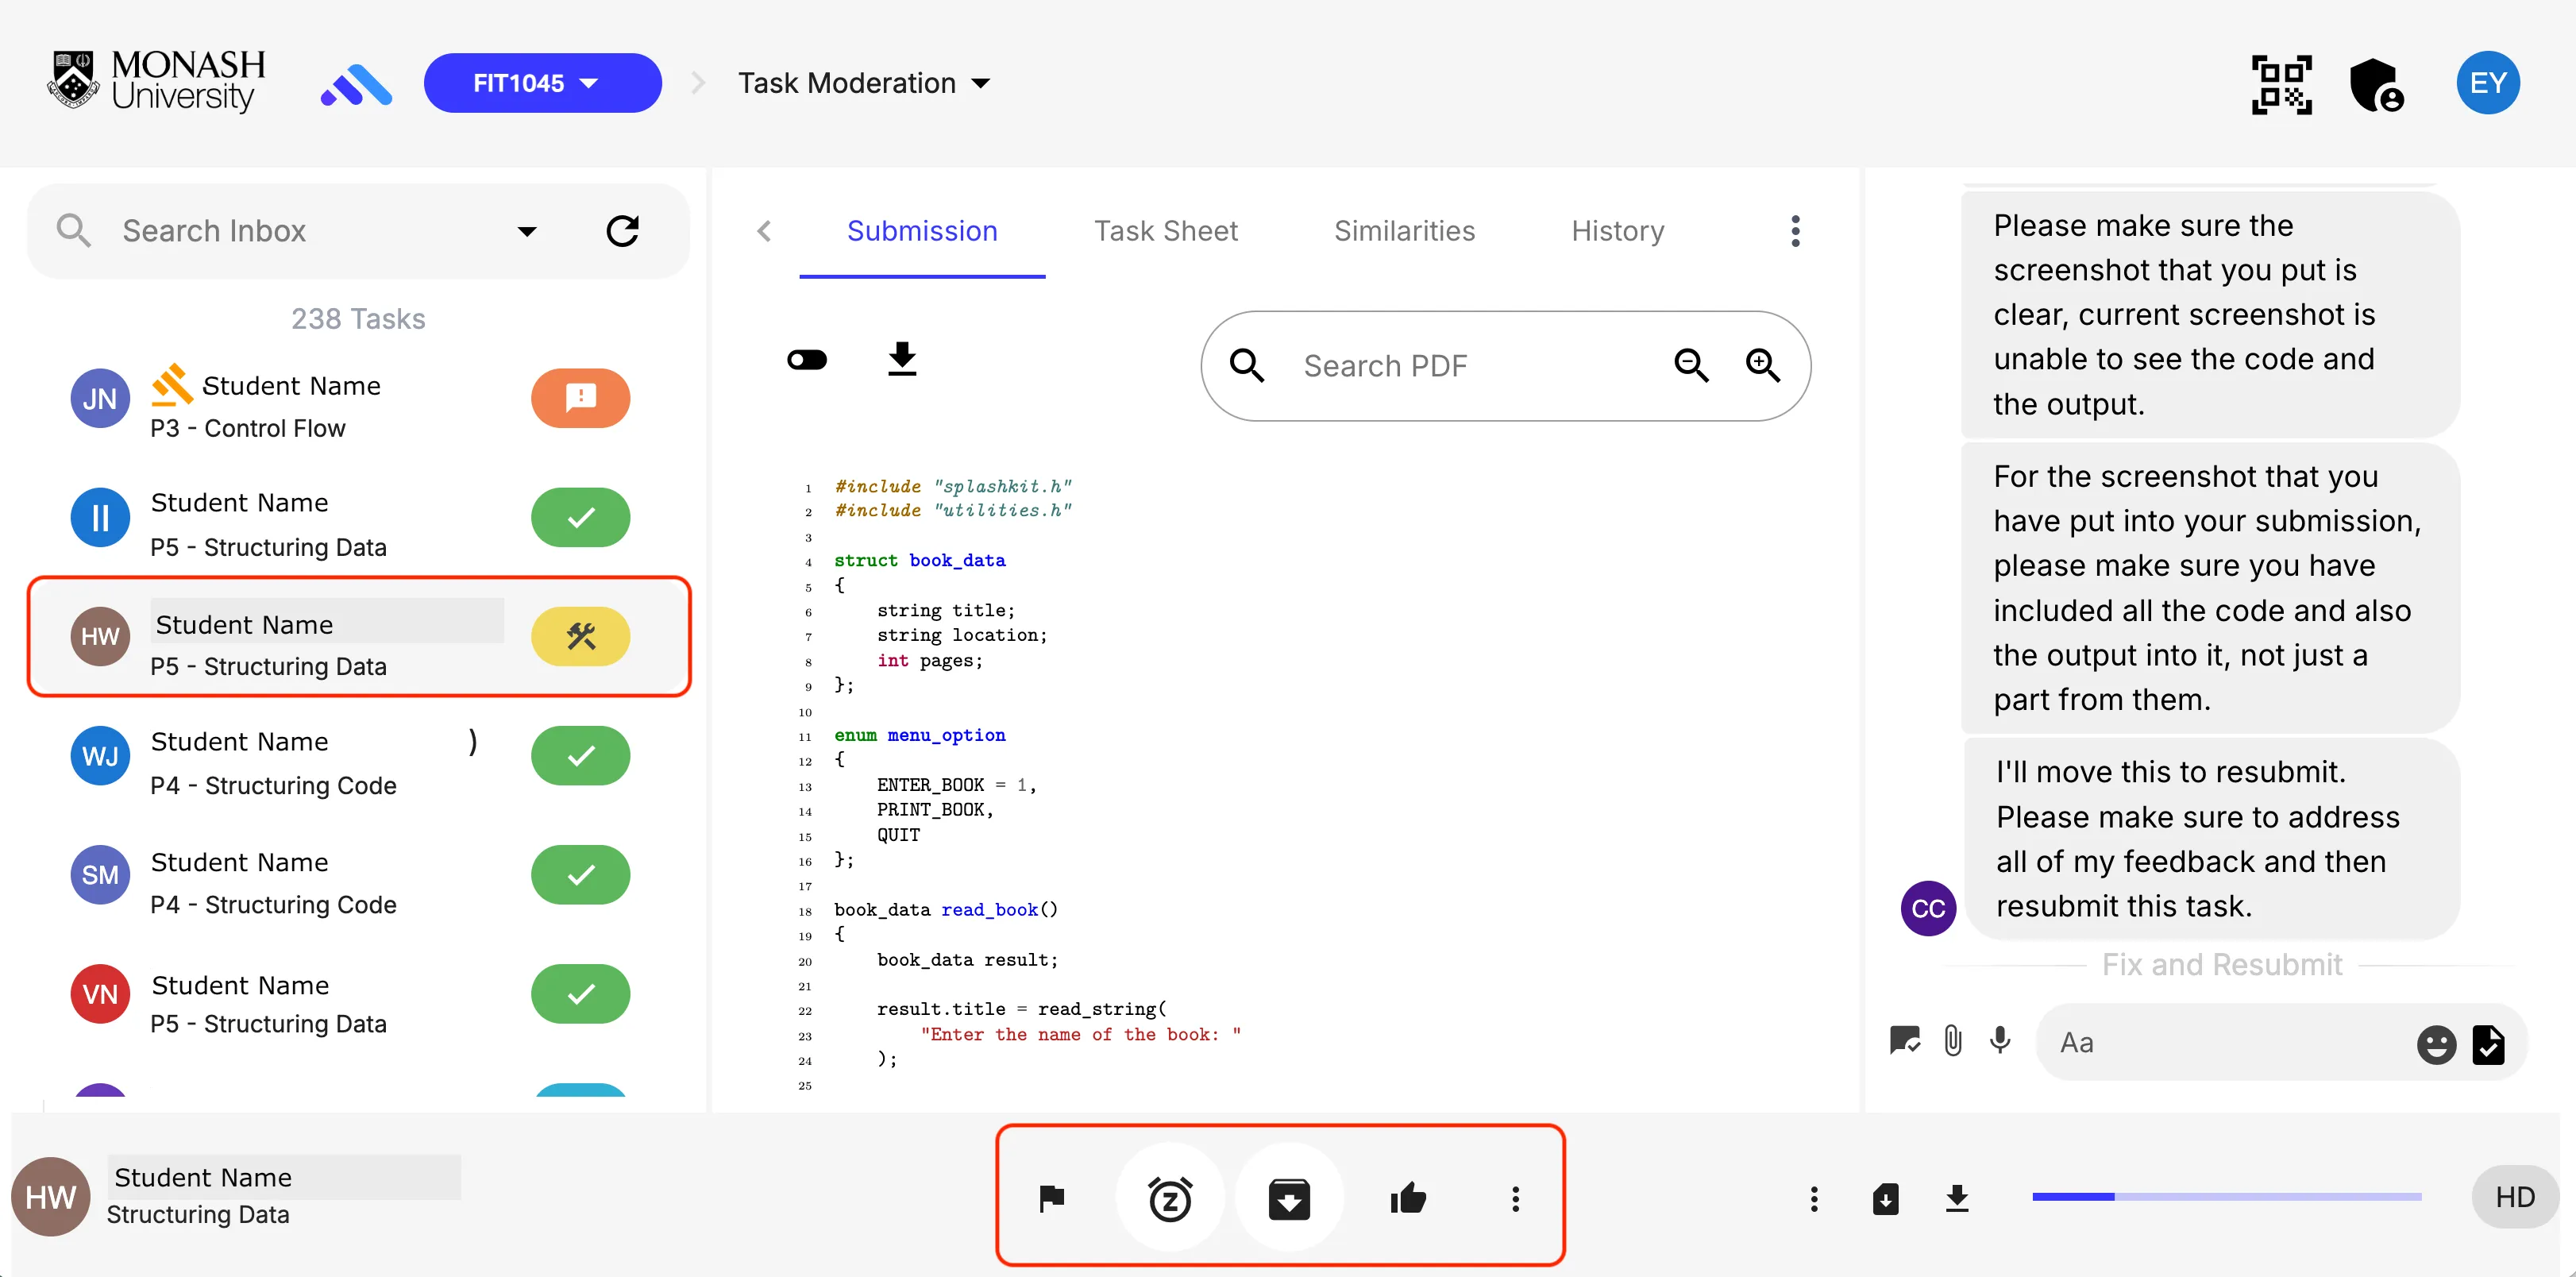Image resolution: width=2576 pixels, height=1277 pixels.
Task: Open the Task Sheet tab
Action: pos(1165,231)
